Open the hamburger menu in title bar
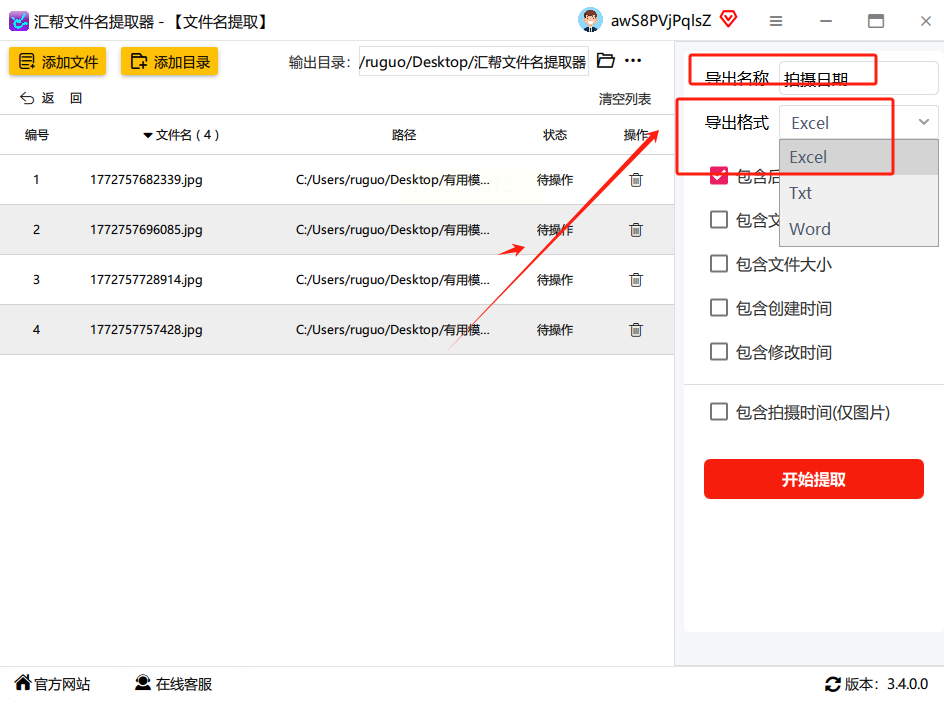This screenshot has width=944, height=702. point(776,21)
